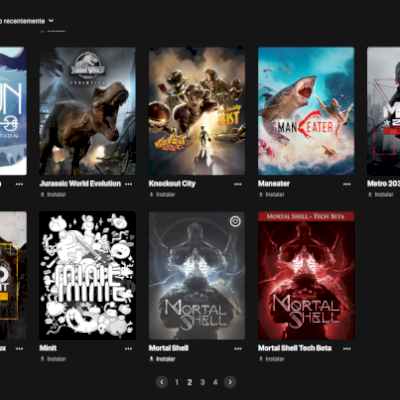400x400 pixels.
Task: Open the Mortal Shell Tech Beta cover
Action: click(x=306, y=275)
